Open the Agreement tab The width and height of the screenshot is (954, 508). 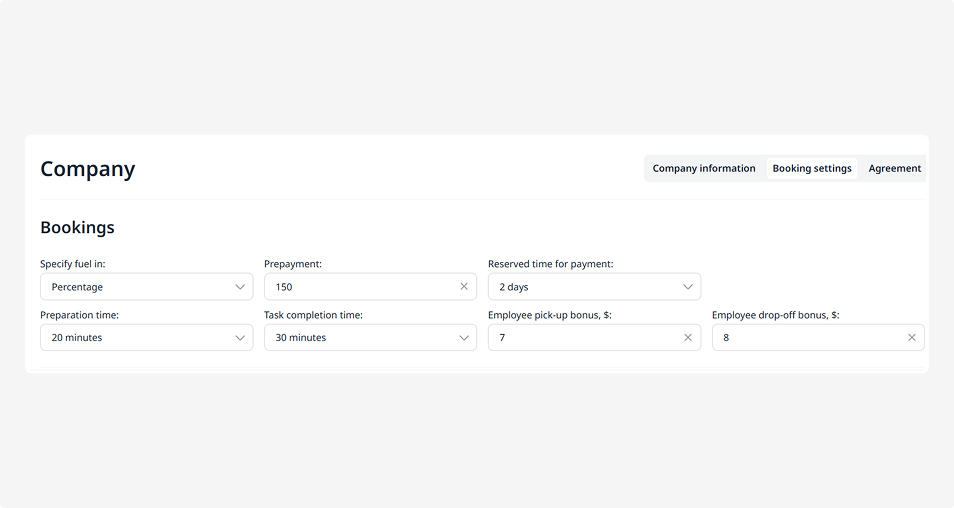[894, 168]
